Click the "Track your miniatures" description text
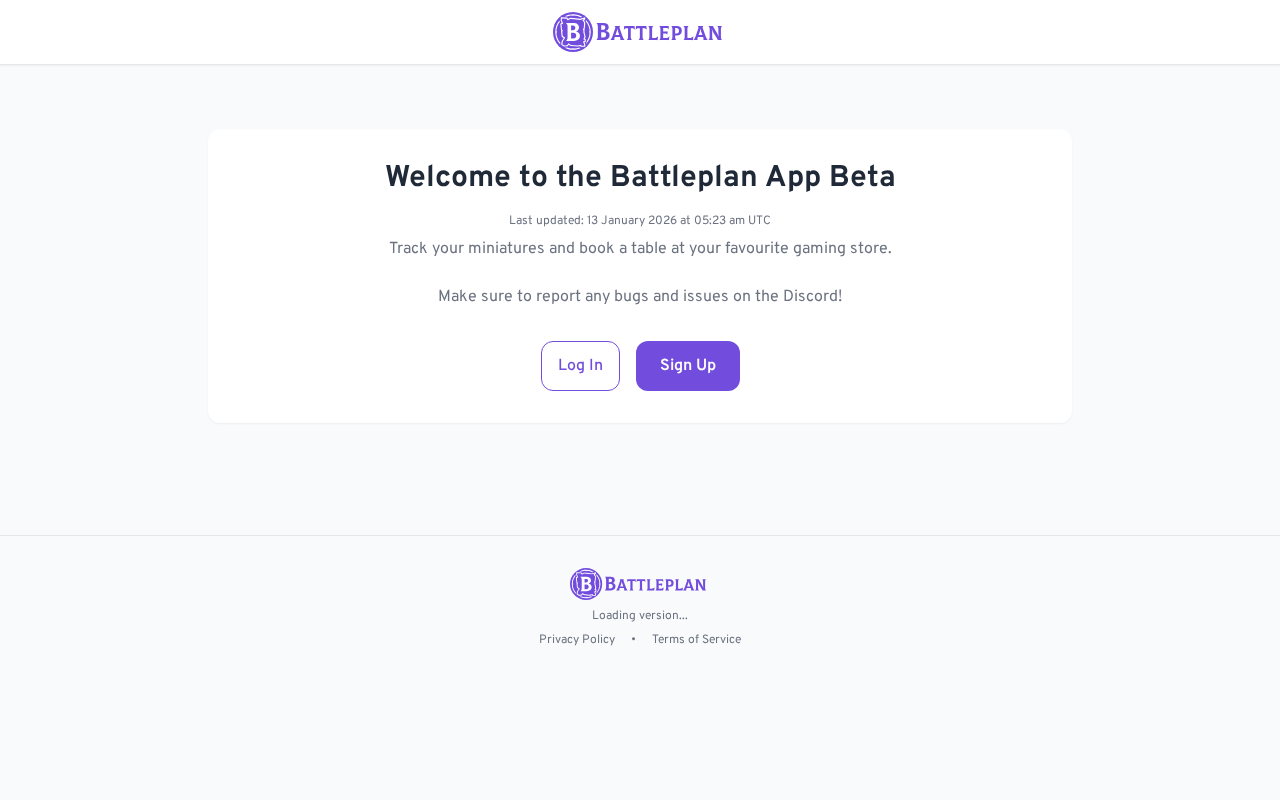Viewport: 1280px width, 800px height. 640,249
